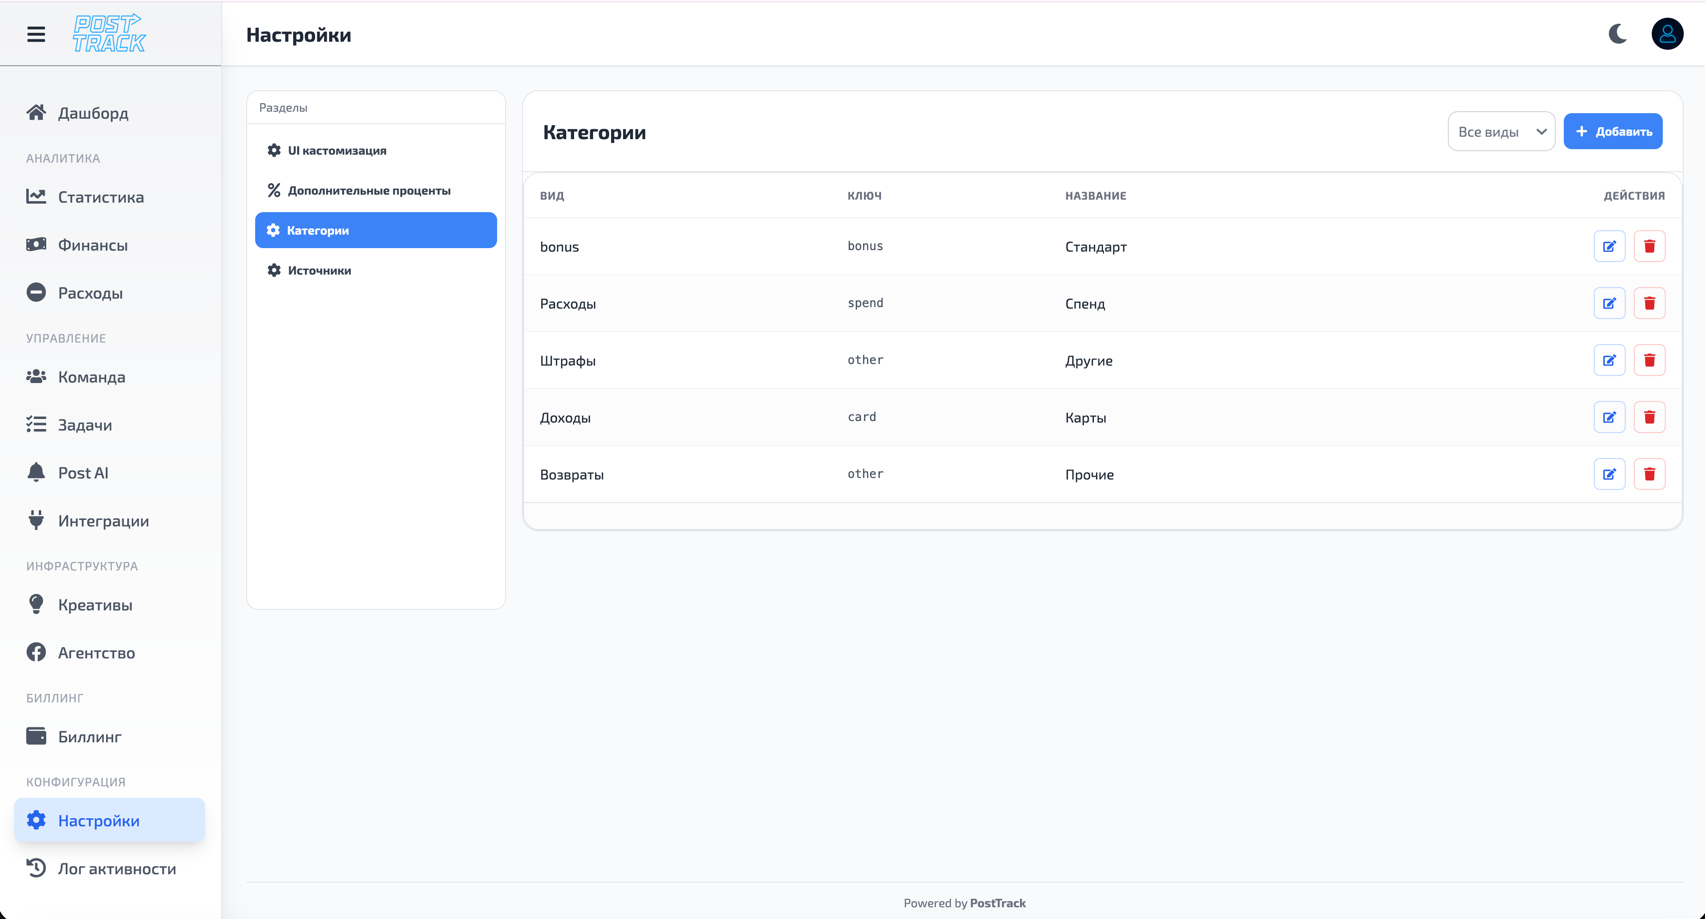Navigate to the Post AI page
This screenshot has width=1705, height=919.
pos(83,473)
